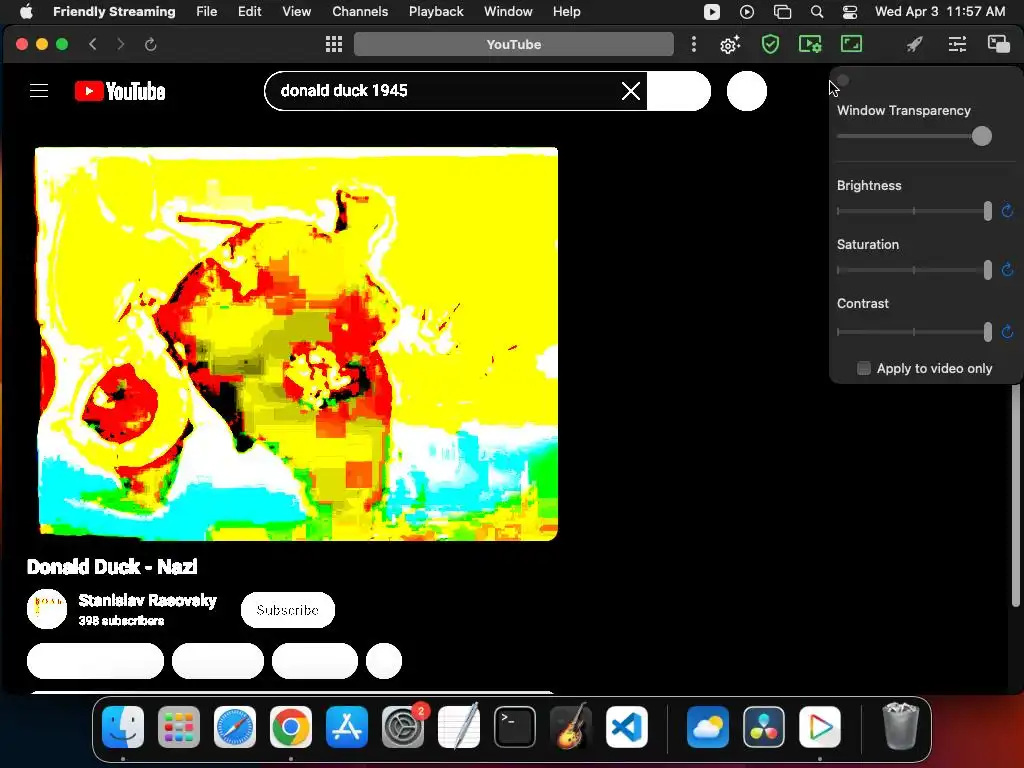Open GarageBand from the Dock

[571, 726]
